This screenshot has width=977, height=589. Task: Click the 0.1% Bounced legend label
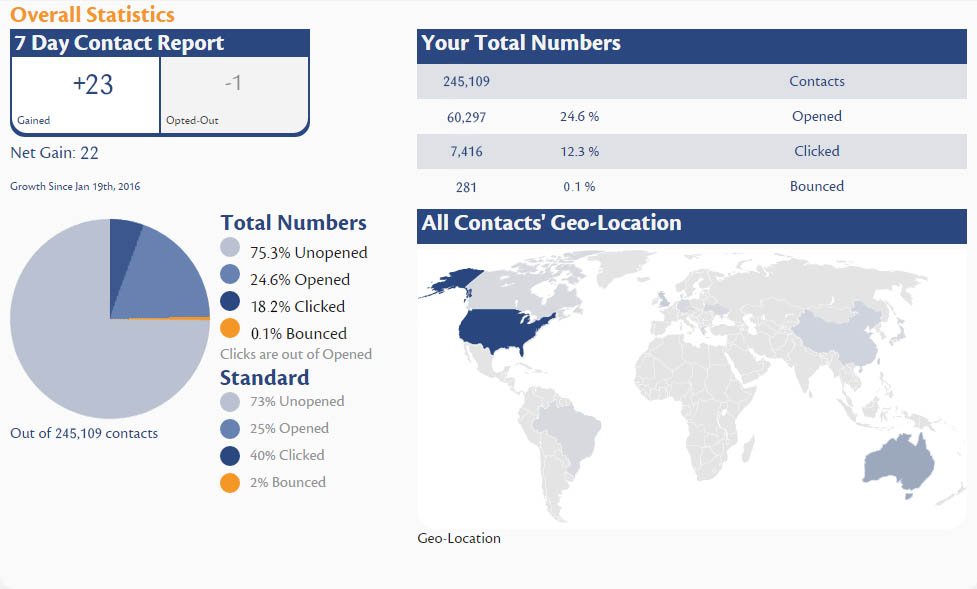click(x=298, y=334)
